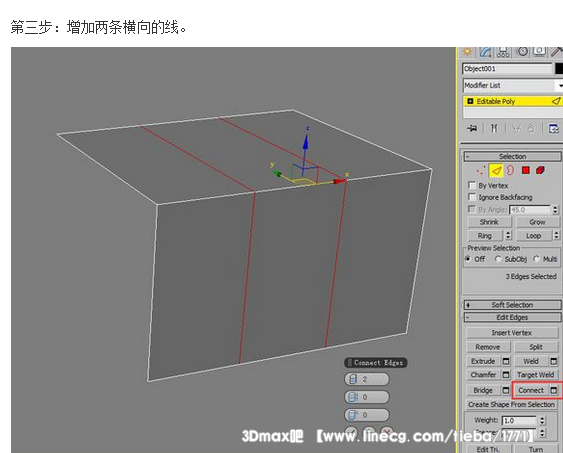Enable Ignore Backfacing checkbox
This screenshot has width=563, height=453.
(x=472, y=197)
